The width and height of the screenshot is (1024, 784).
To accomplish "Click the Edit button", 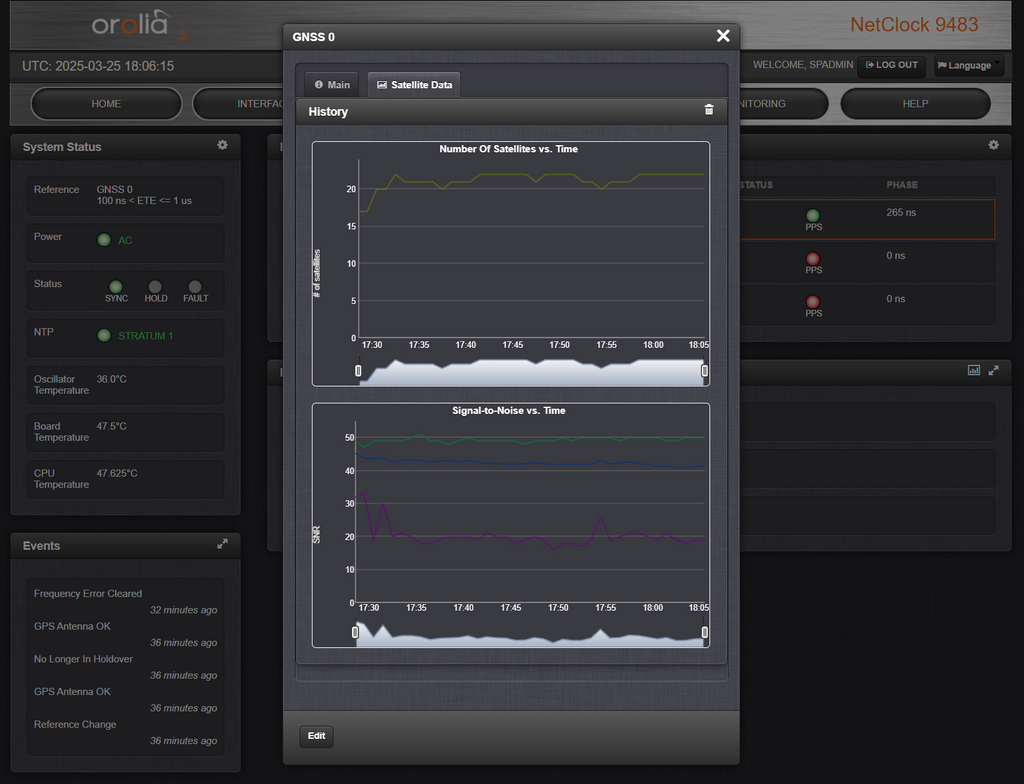I will [x=316, y=736].
